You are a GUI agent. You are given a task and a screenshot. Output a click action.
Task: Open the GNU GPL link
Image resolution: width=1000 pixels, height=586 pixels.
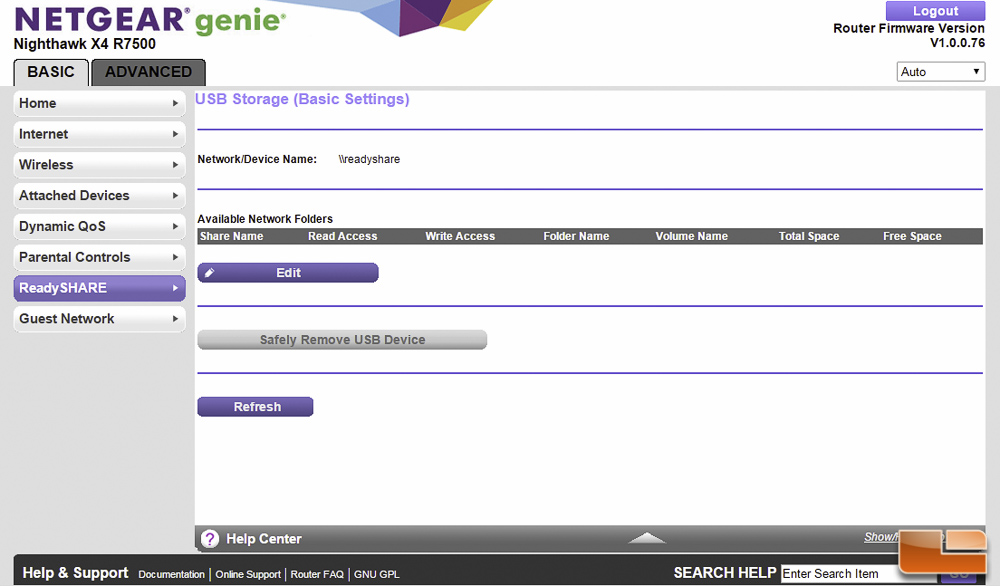point(377,575)
